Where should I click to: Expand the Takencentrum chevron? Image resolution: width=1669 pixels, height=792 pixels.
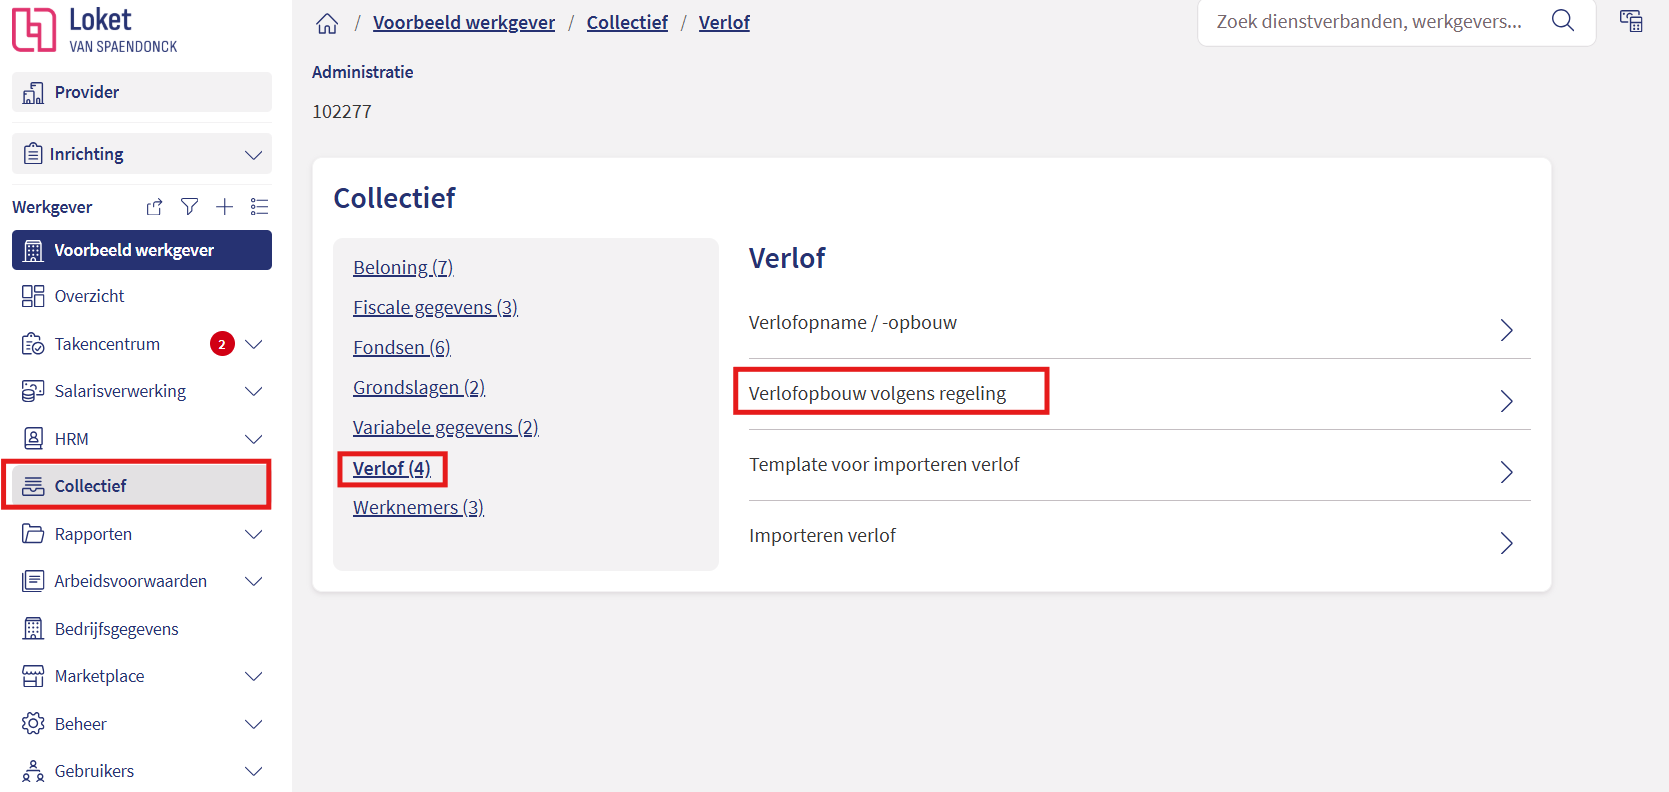(x=254, y=344)
